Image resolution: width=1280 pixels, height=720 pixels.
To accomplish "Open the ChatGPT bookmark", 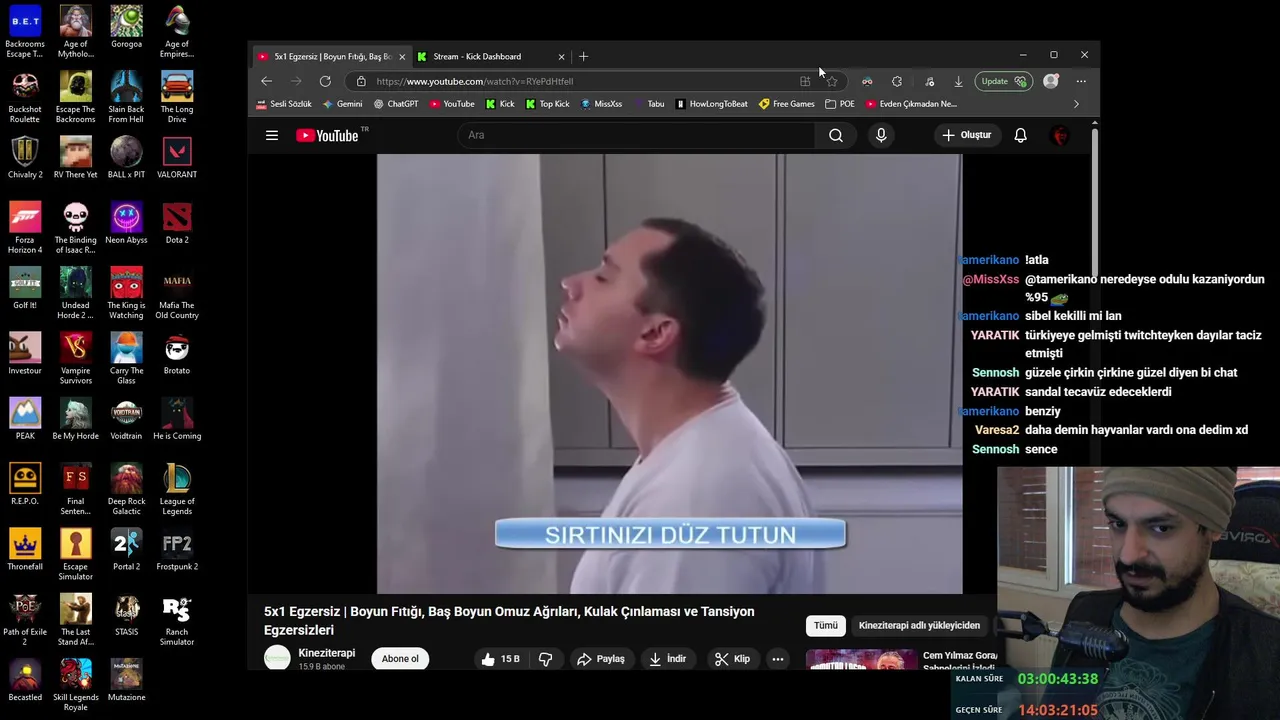I will (x=396, y=104).
